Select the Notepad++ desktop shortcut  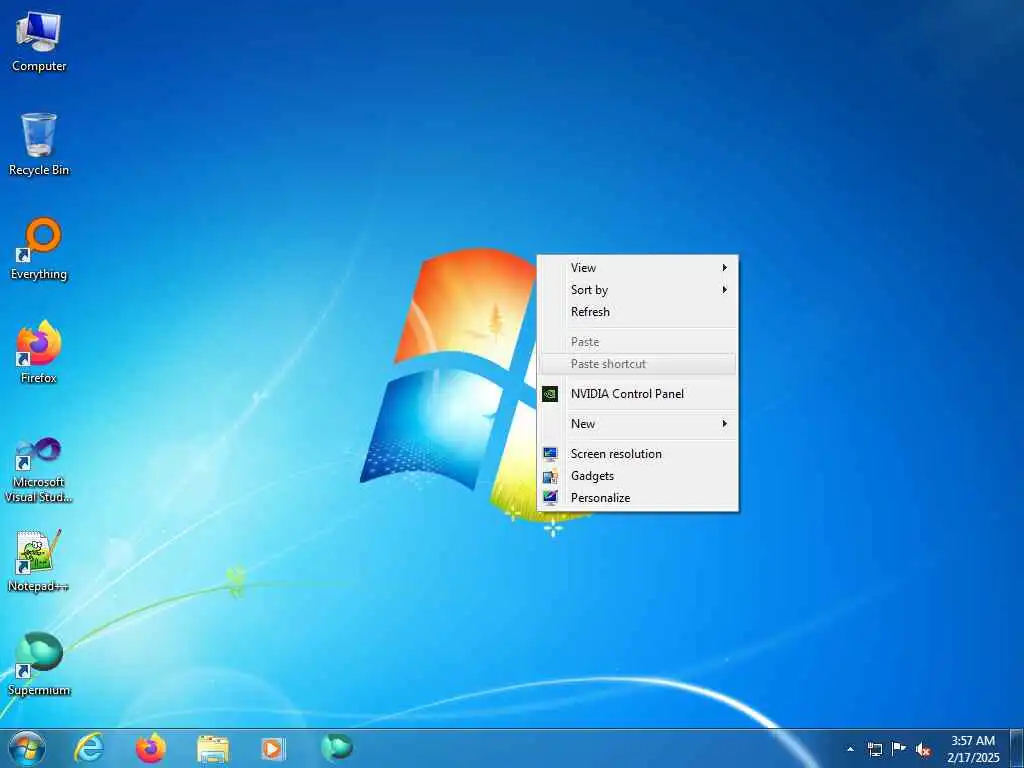[x=39, y=560]
